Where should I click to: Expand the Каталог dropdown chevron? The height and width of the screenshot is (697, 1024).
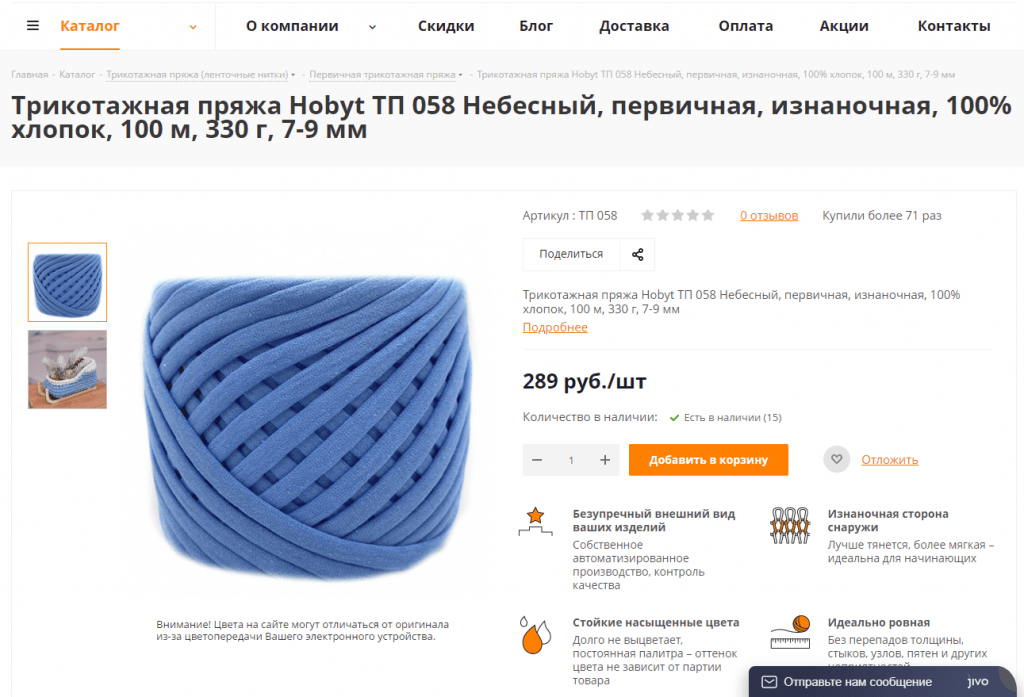click(193, 27)
